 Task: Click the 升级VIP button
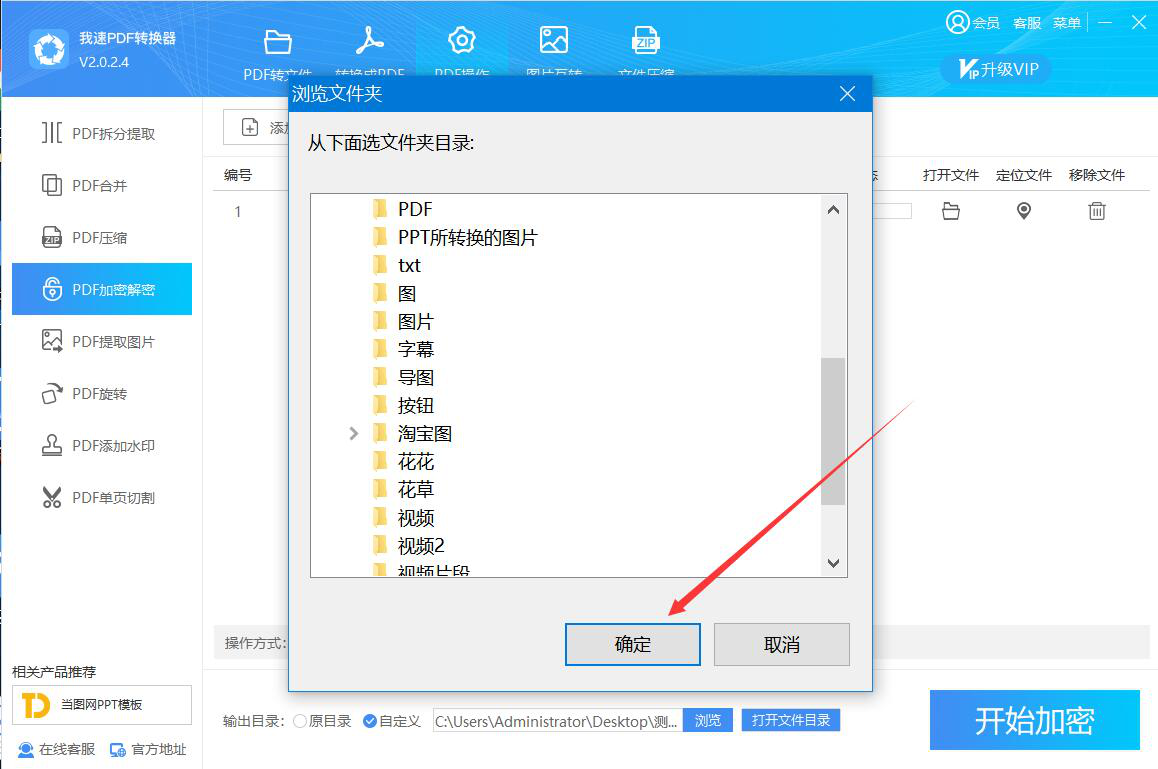(996, 69)
